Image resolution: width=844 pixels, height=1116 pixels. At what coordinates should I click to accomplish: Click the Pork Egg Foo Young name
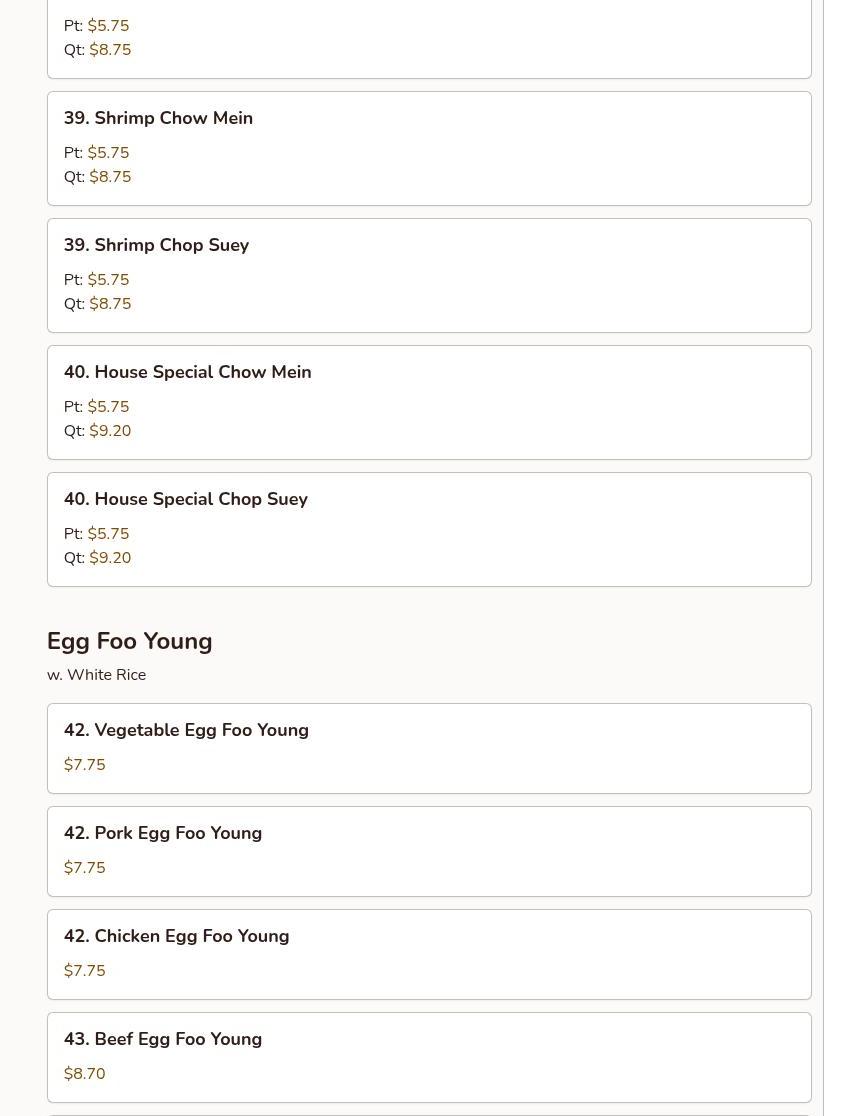(x=162, y=833)
